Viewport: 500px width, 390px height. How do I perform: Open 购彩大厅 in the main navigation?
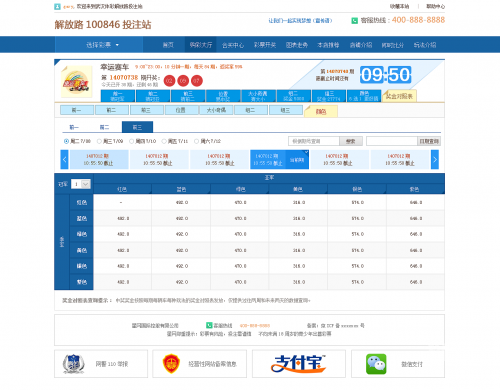pyautogui.click(x=201, y=45)
